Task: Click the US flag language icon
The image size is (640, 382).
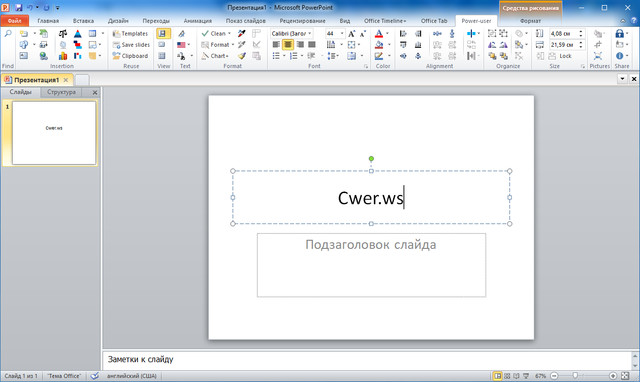Action: [181, 45]
